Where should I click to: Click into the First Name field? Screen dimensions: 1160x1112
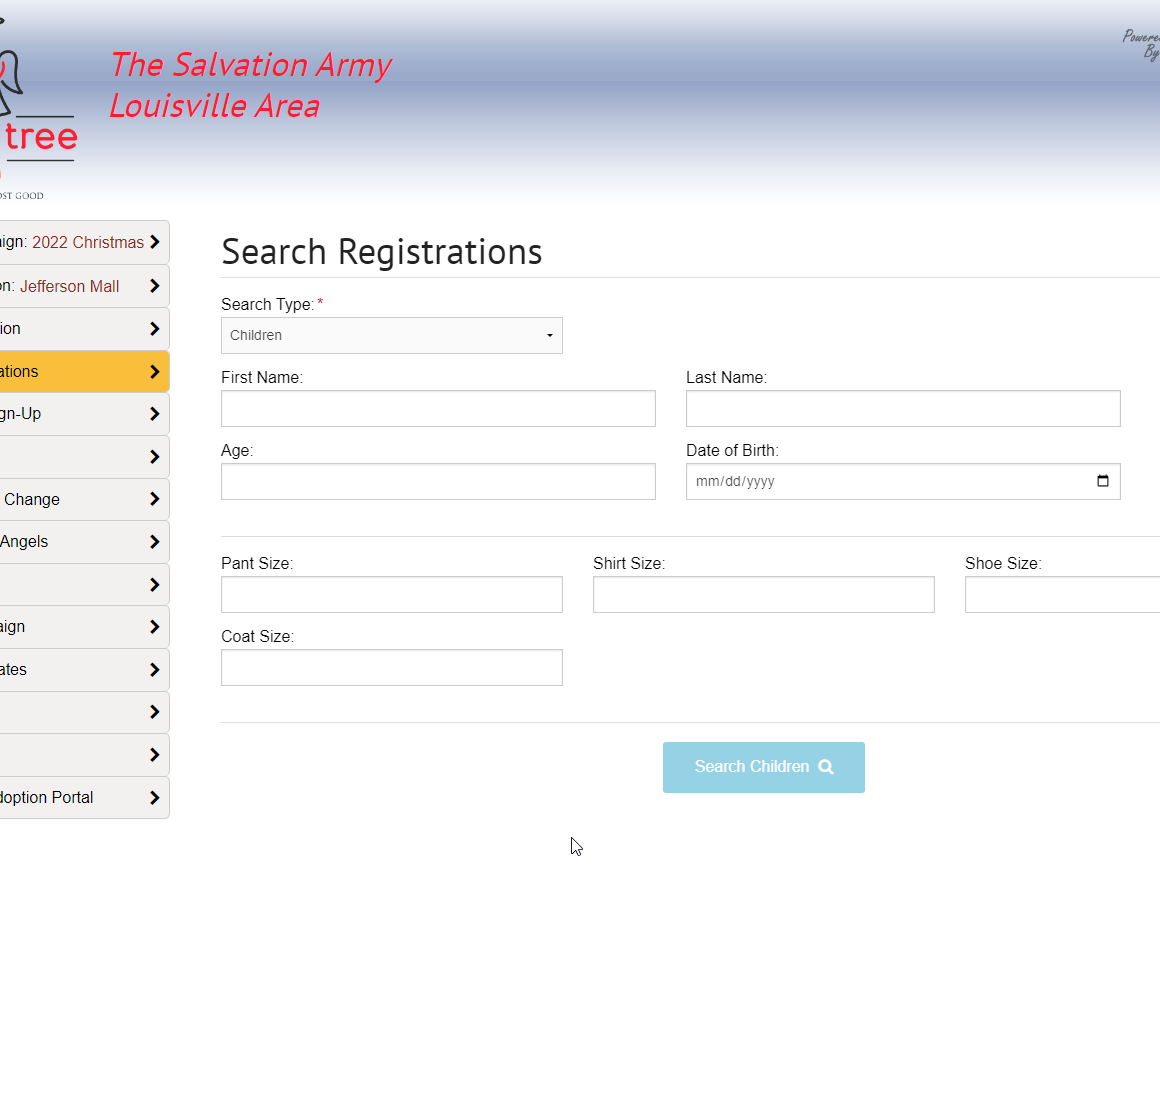(438, 409)
